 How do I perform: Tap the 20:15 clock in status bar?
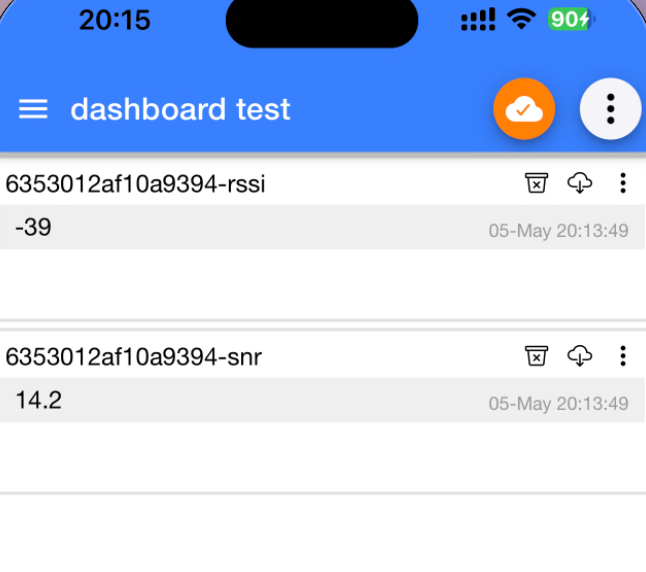[115, 20]
